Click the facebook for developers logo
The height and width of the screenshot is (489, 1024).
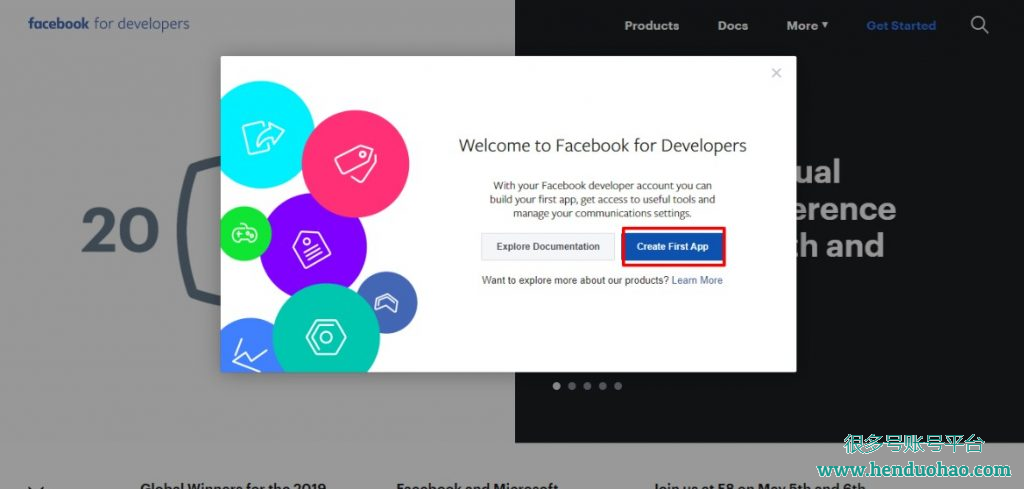tap(108, 24)
